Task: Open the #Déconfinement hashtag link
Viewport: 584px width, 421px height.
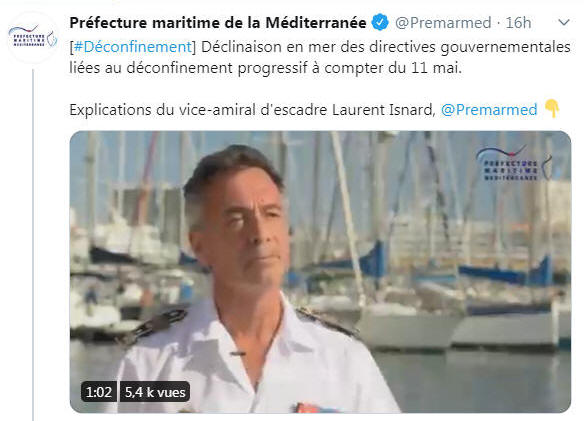Action: 133,47
